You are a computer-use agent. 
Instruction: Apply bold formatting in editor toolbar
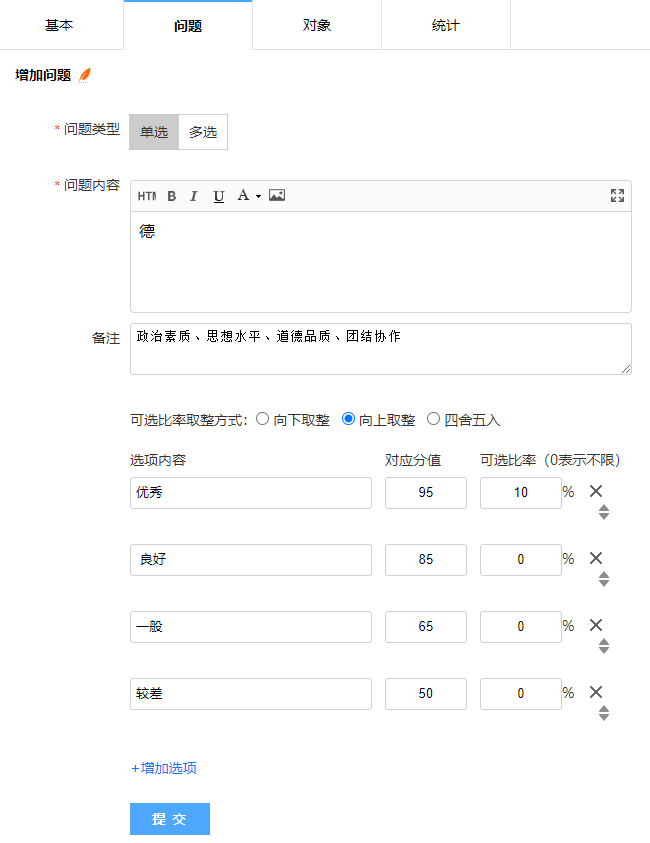(172, 196)
